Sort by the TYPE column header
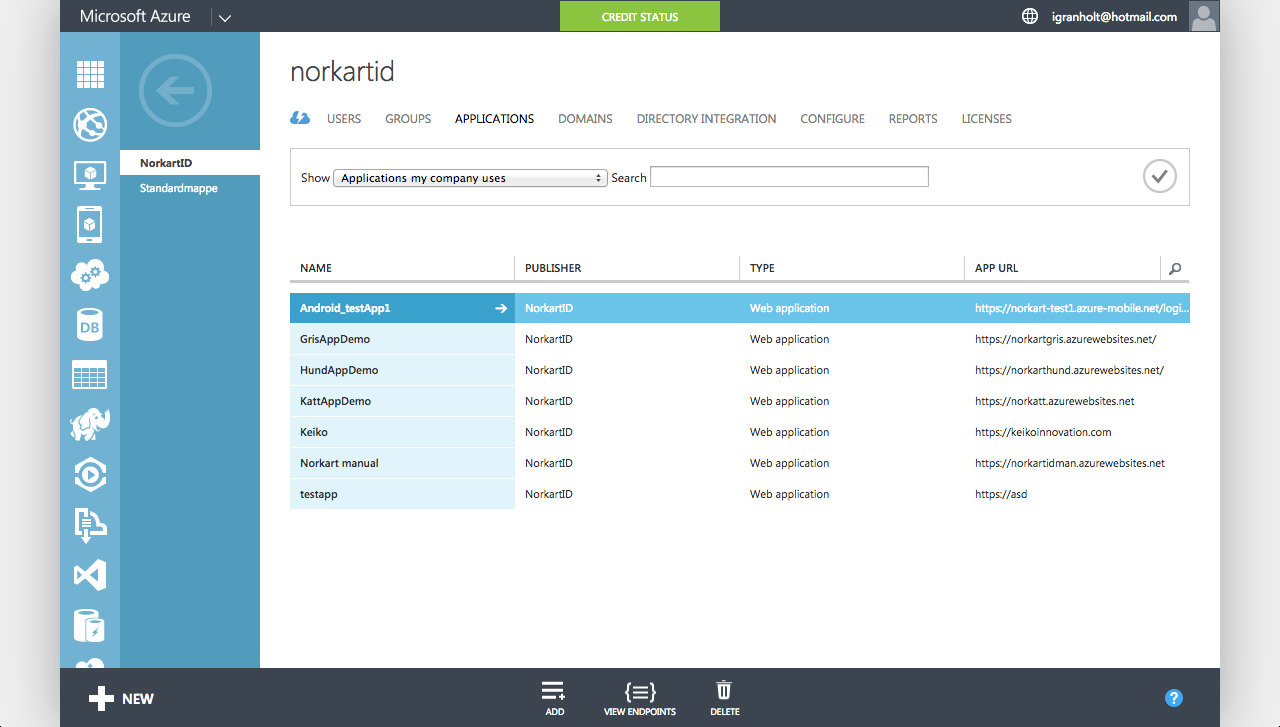This screenshot has width=1280, height=727. point(852,268)
